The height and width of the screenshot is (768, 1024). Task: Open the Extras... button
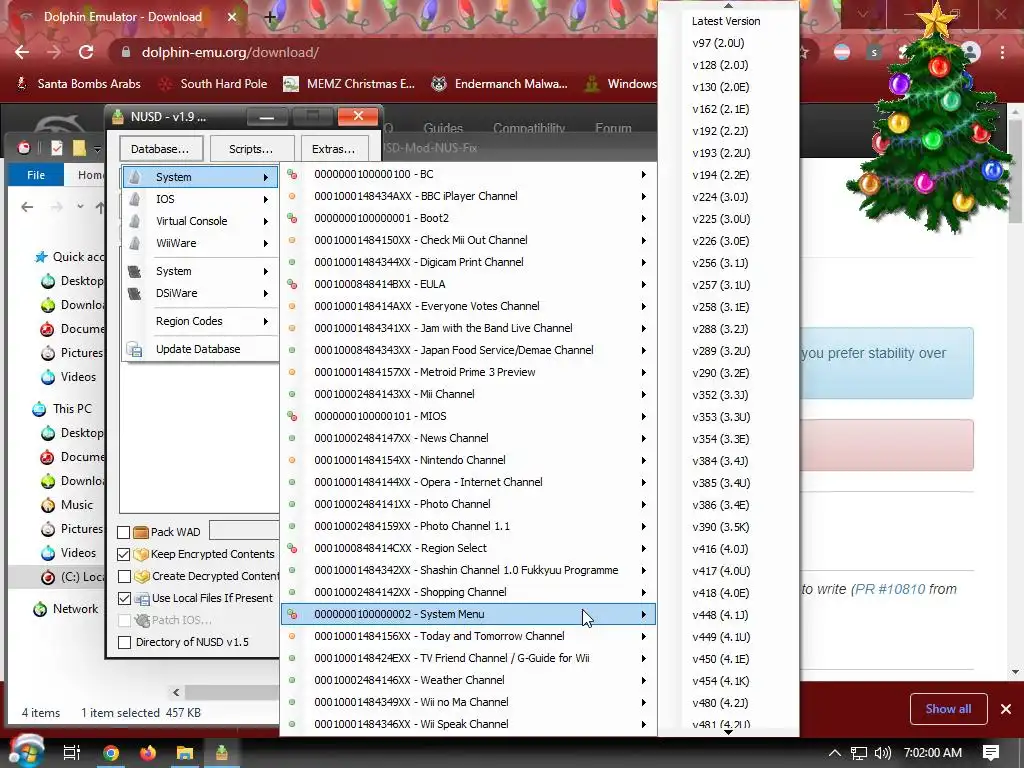(334, 149)
